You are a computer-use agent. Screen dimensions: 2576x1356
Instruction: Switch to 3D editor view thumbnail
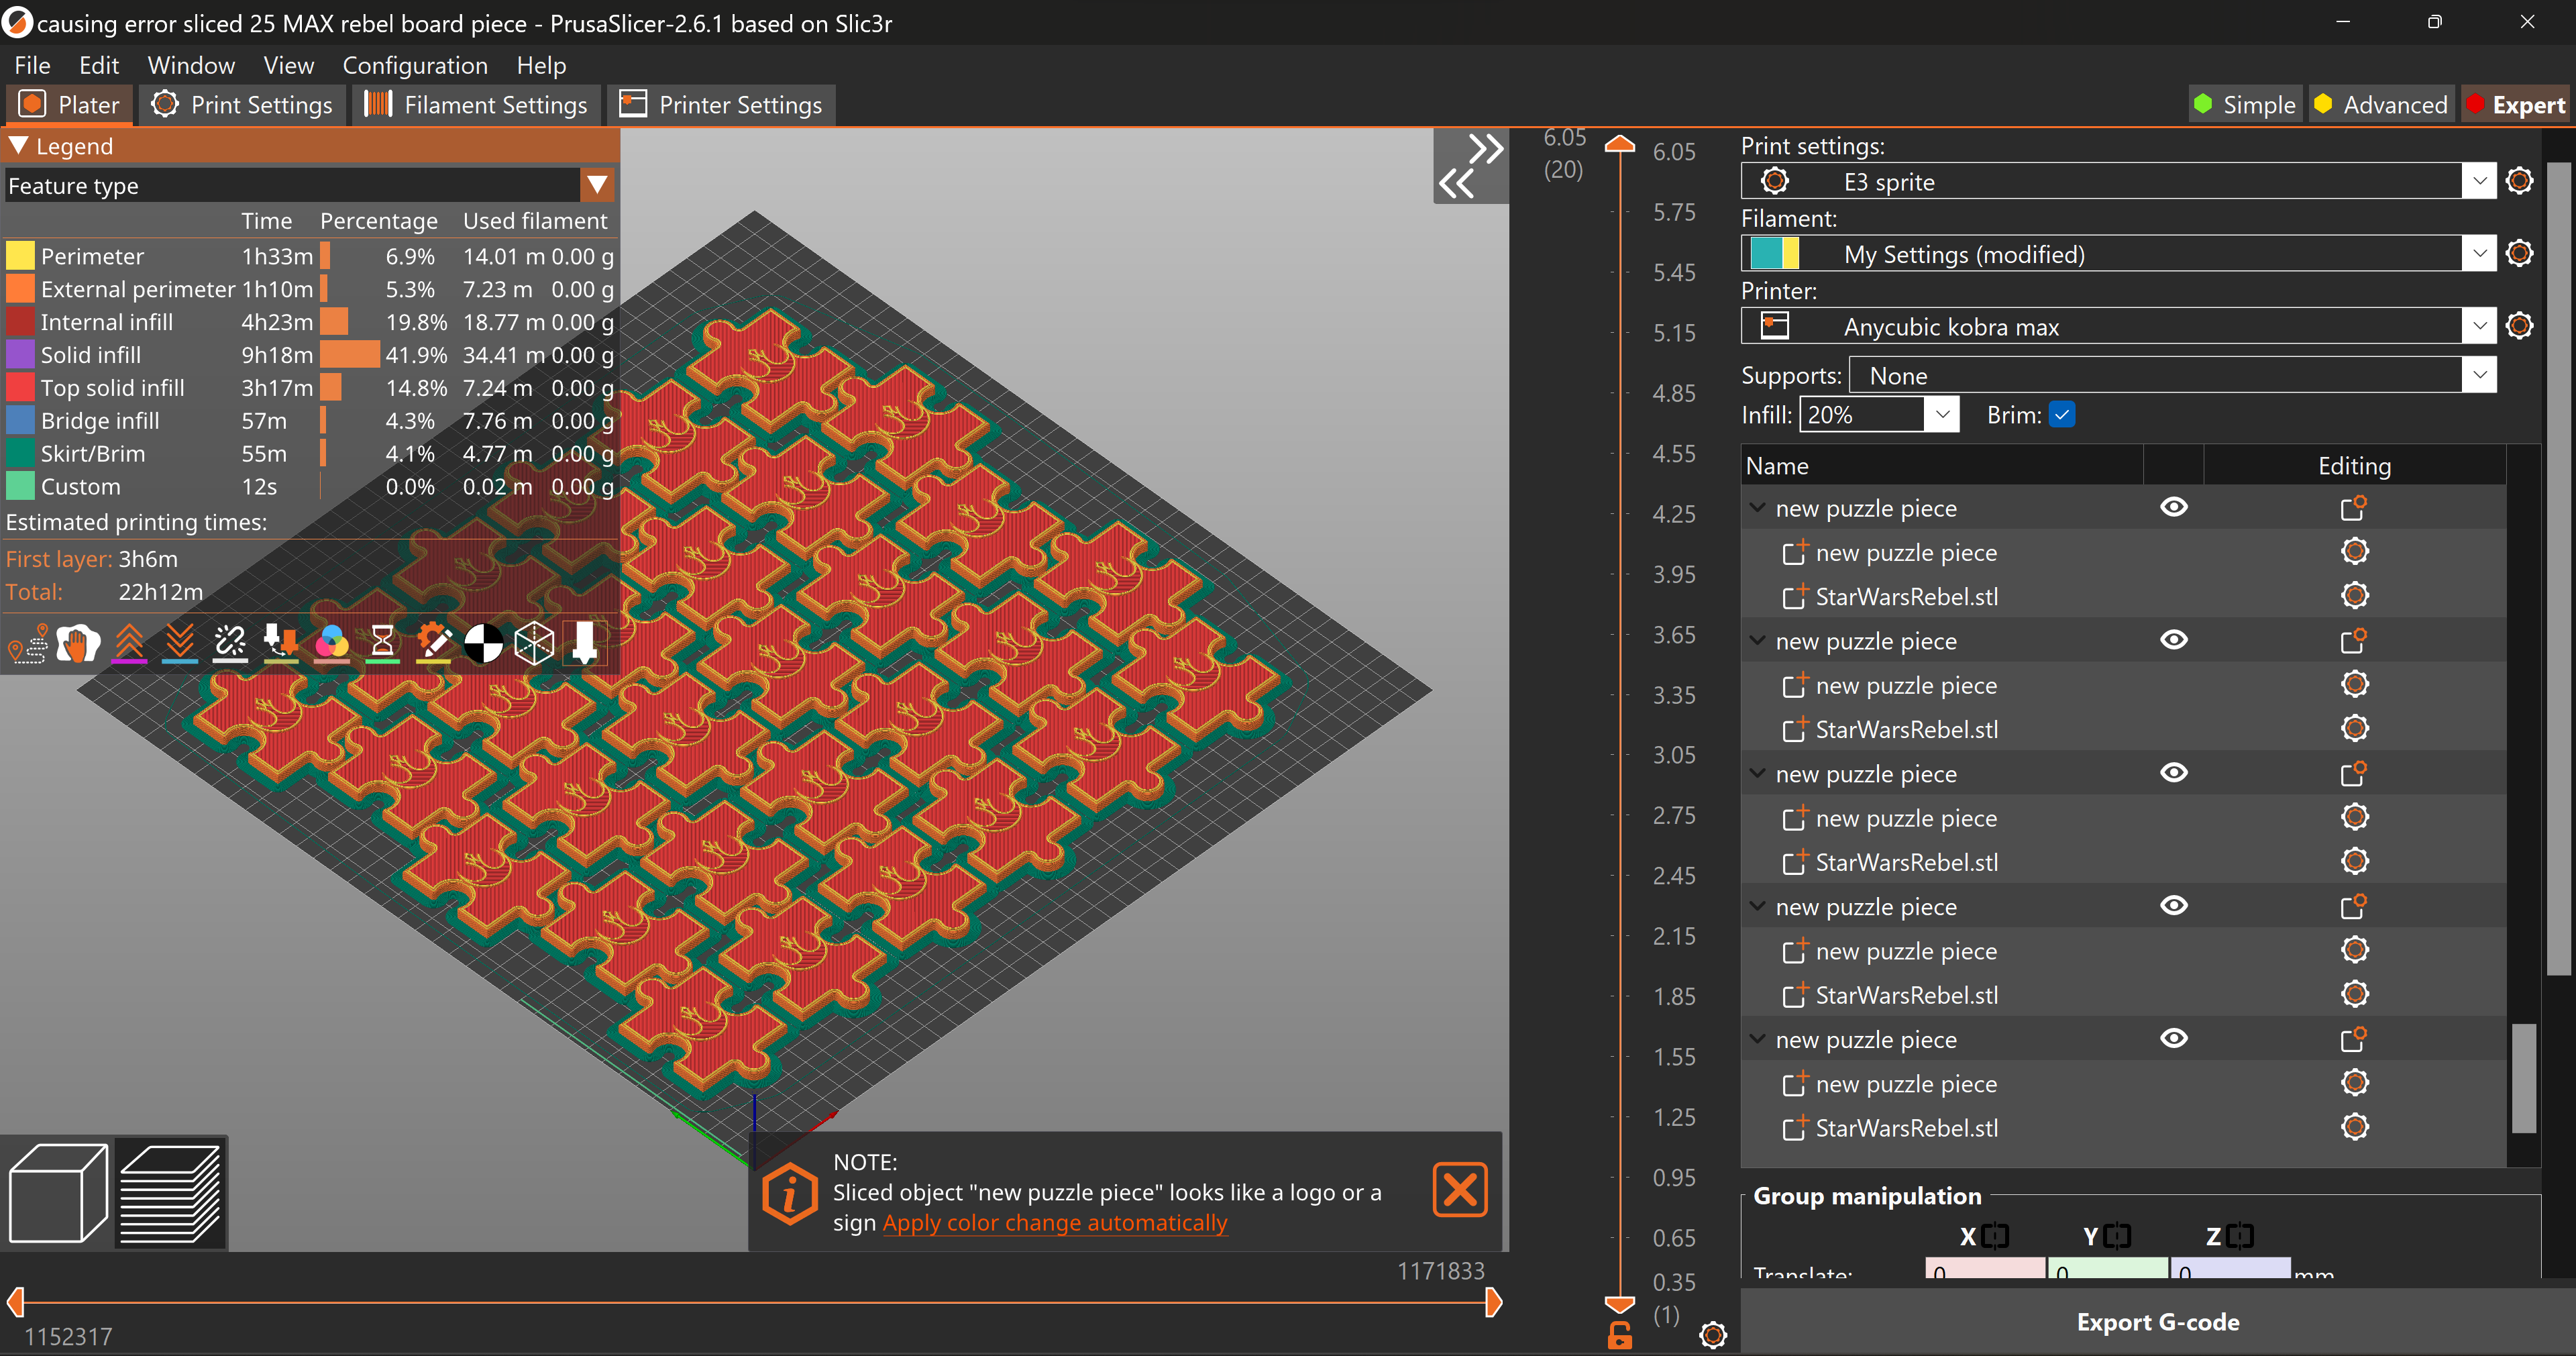57,1192
